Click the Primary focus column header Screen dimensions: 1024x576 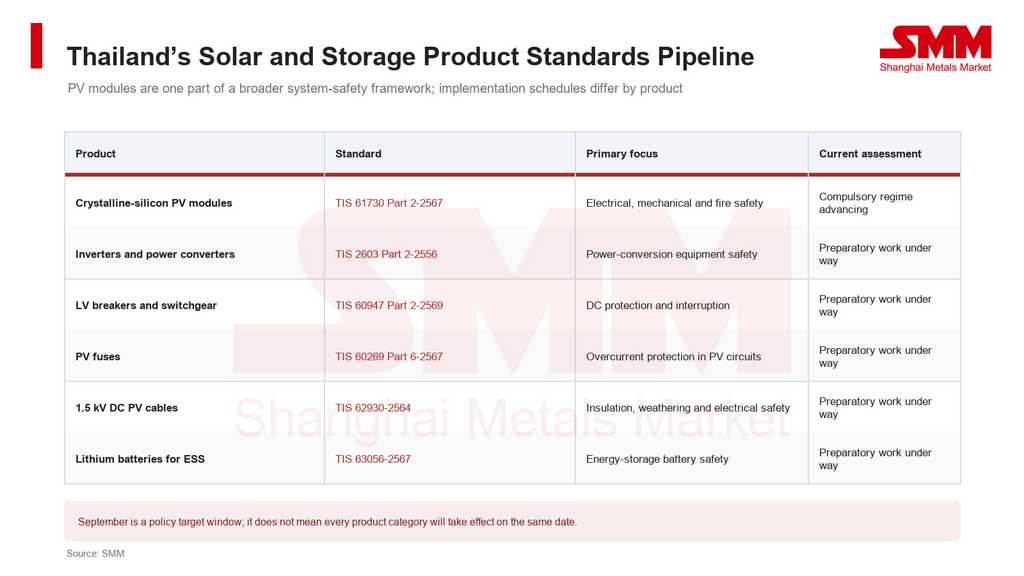[x=622, y=153]
